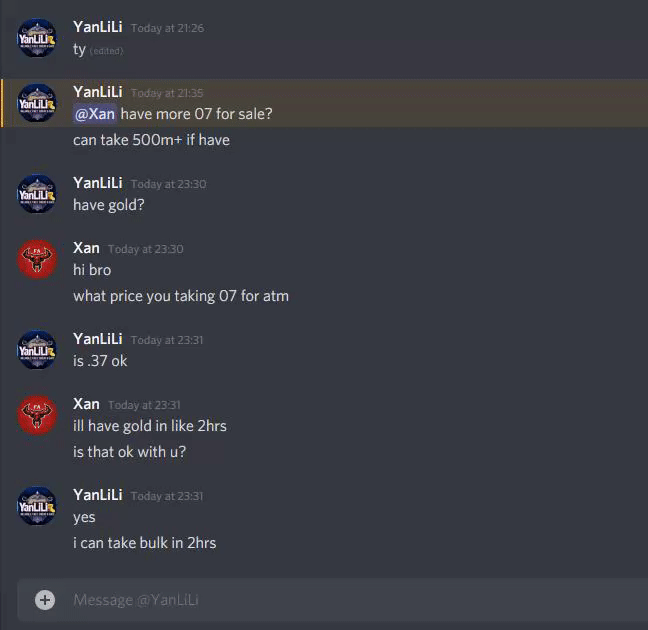Click YanLiLi username above 'have gold?'
648x630 pixels.
[x=98, y=183]
